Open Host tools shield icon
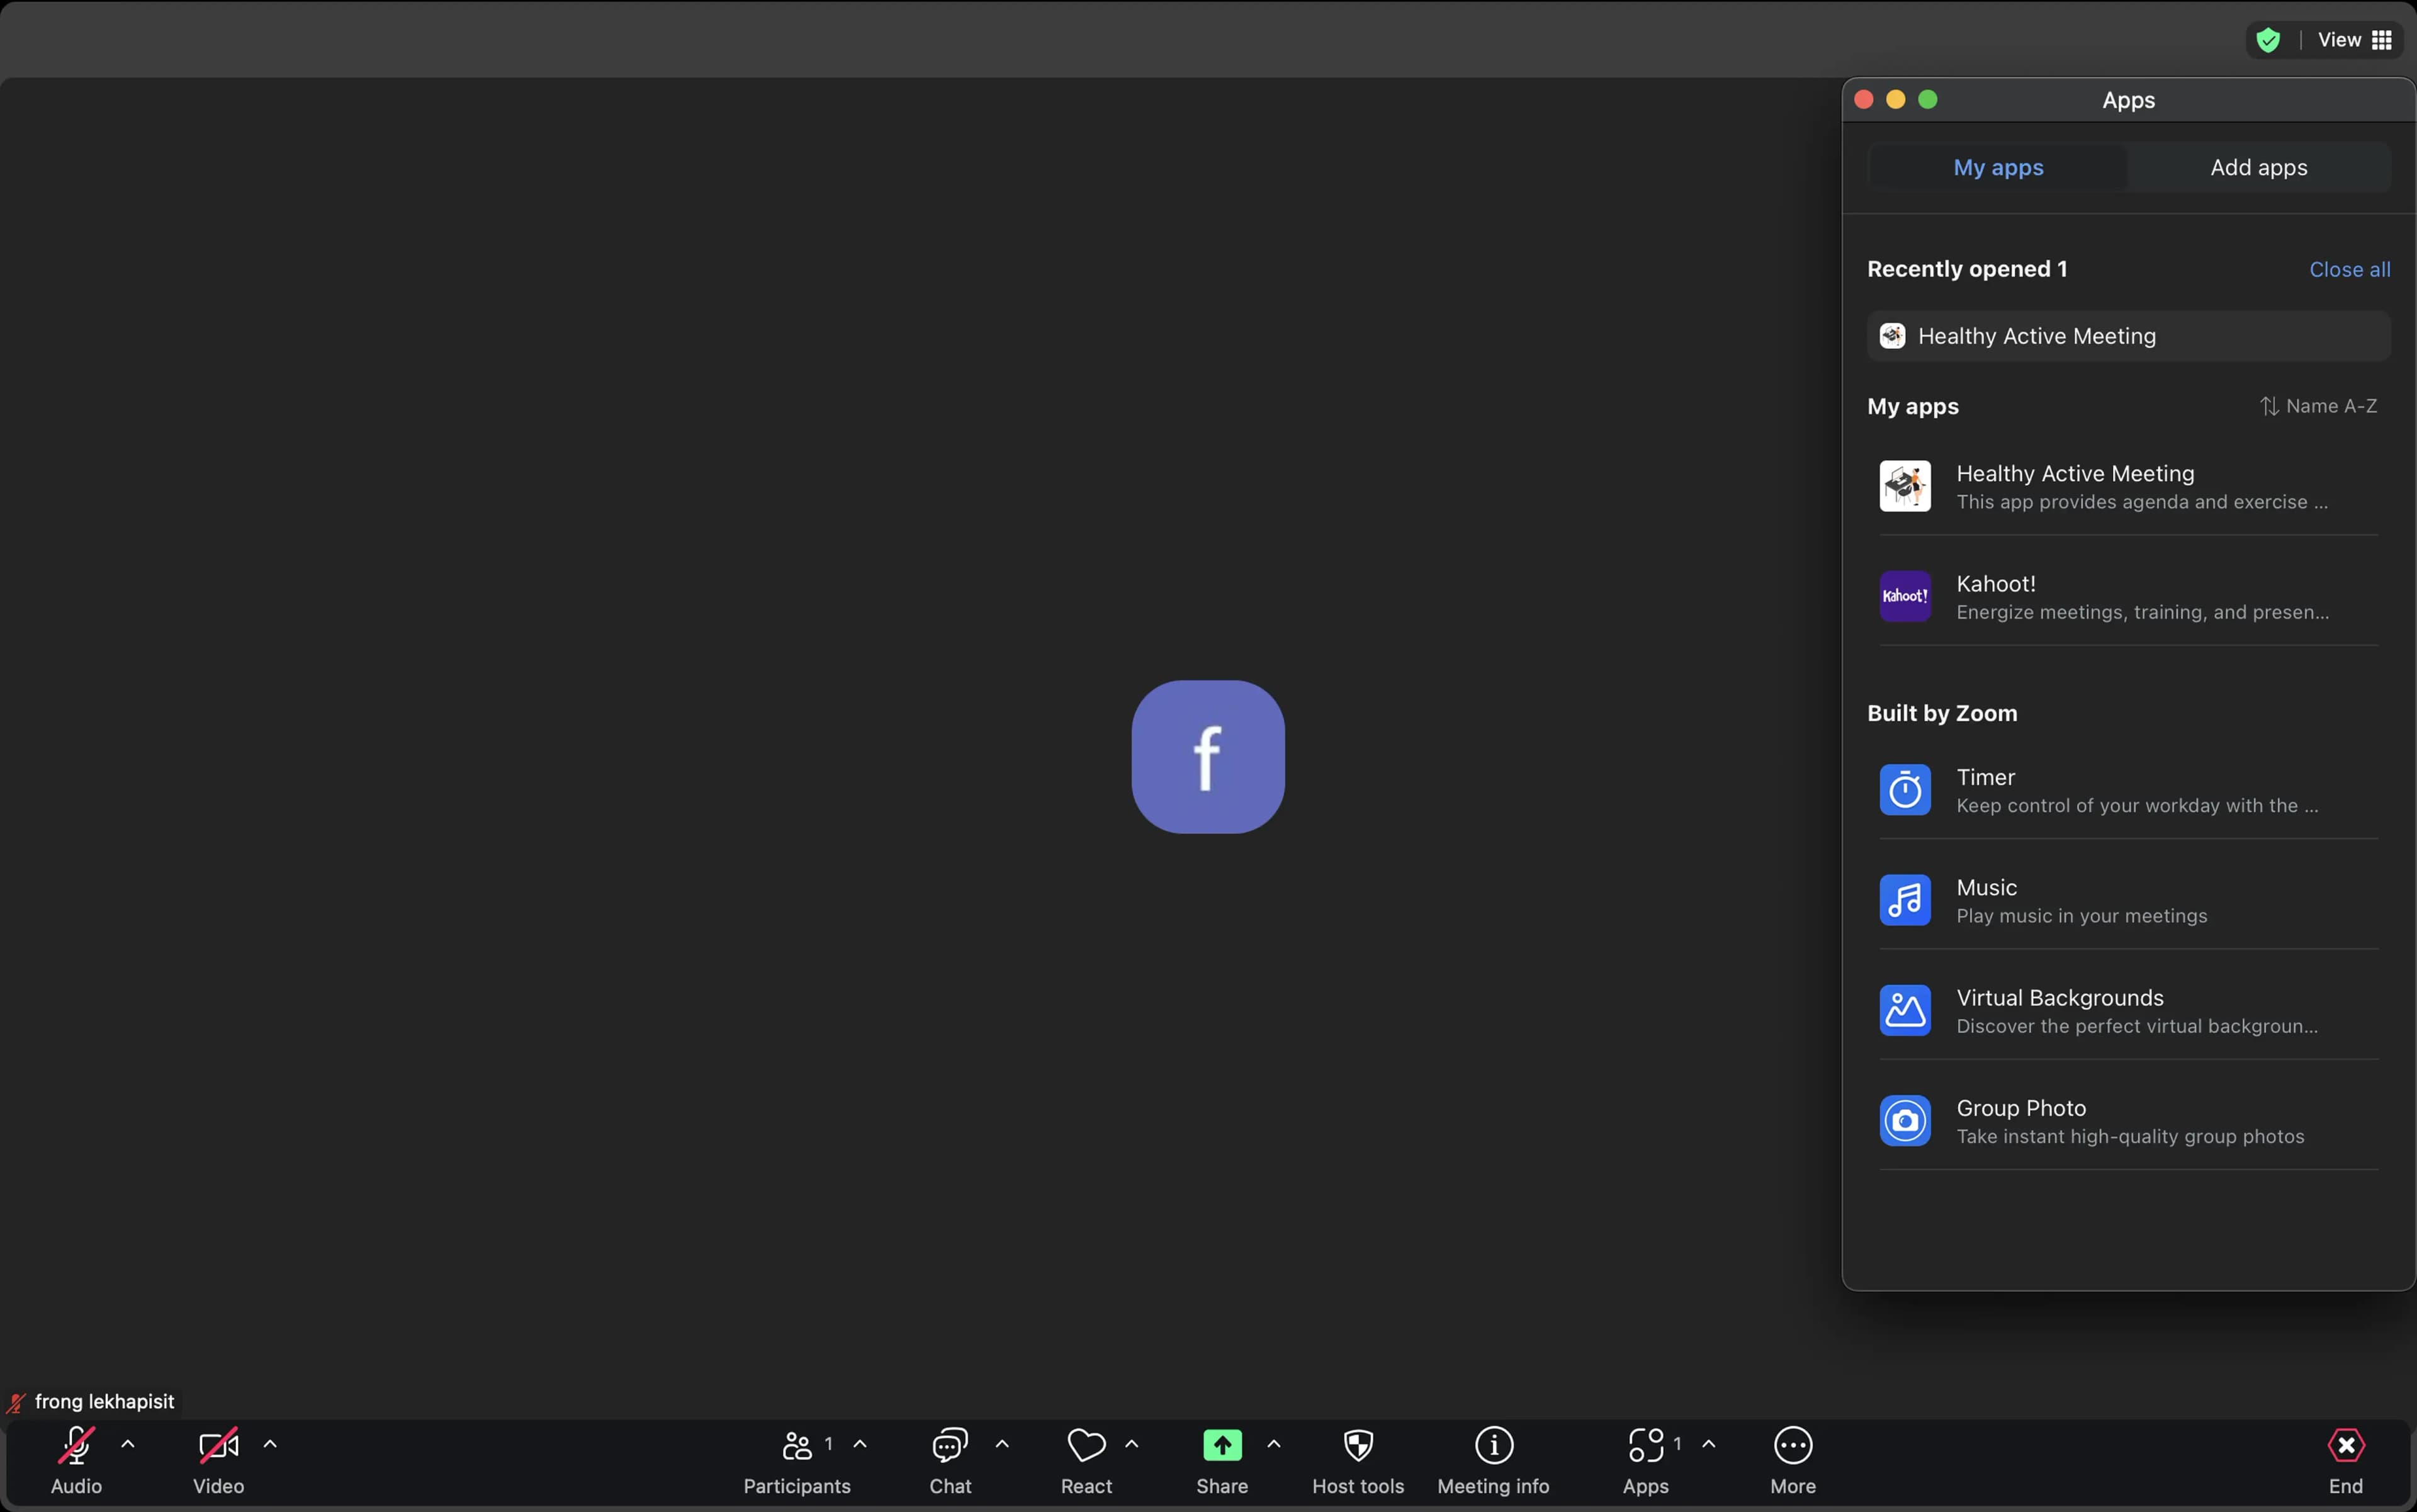This screenshot has width=2417, height=1512. [x=1357, y=1446]
